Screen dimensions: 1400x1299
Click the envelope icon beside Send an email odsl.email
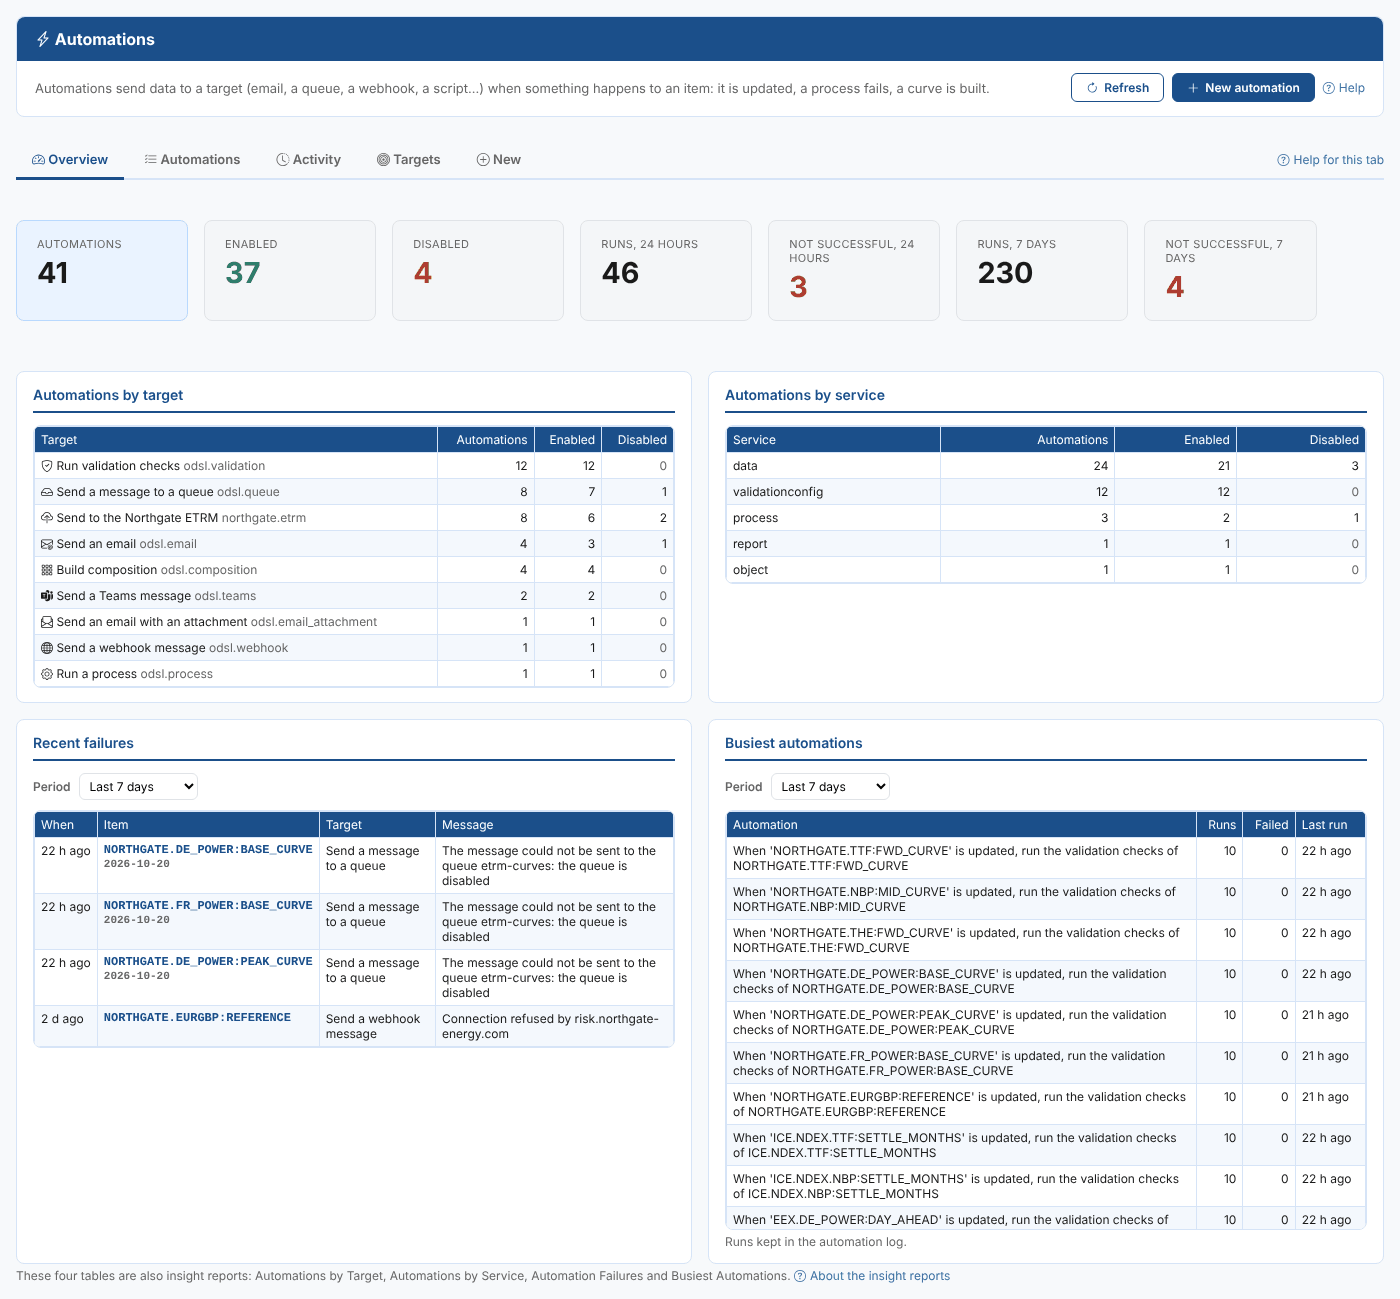tap(47, 544)
